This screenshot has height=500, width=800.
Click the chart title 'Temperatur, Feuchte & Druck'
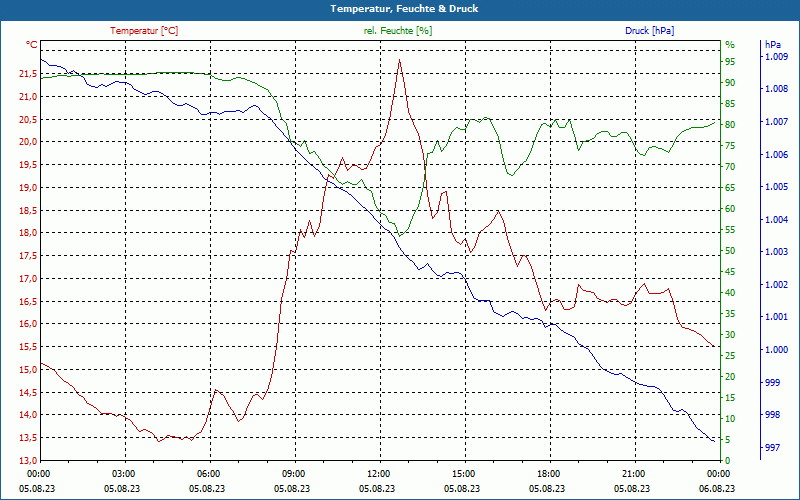[404, 9]
